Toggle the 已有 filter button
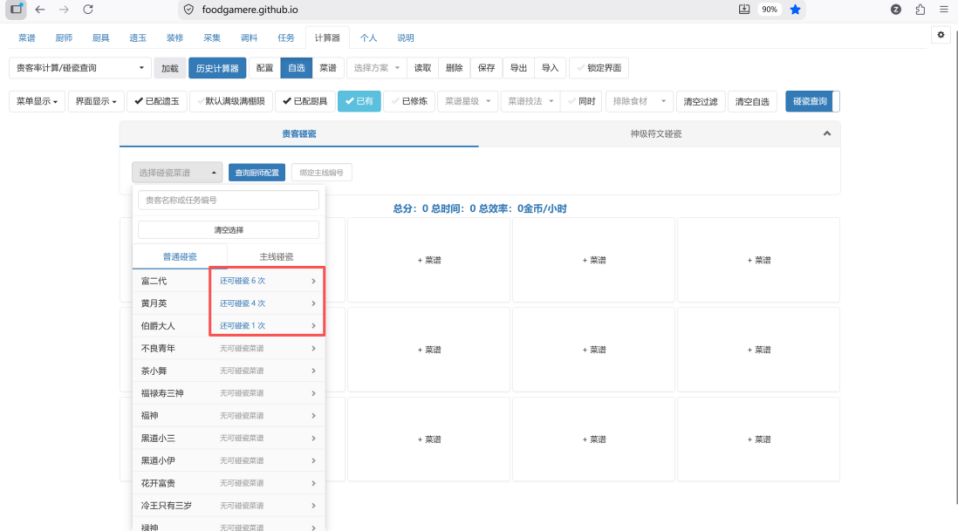The image size is (959, 532). pyautogui.click(x=359, y=102)
